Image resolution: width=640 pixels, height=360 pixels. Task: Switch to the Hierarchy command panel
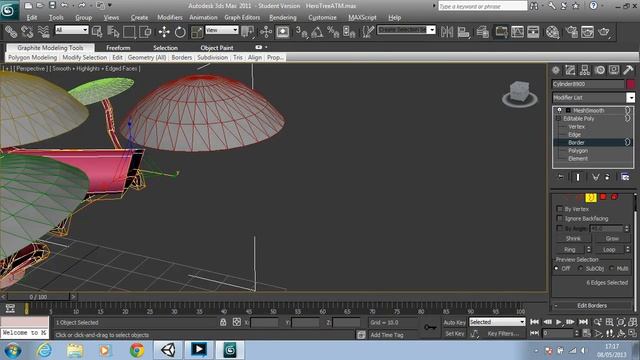(585, 70)
